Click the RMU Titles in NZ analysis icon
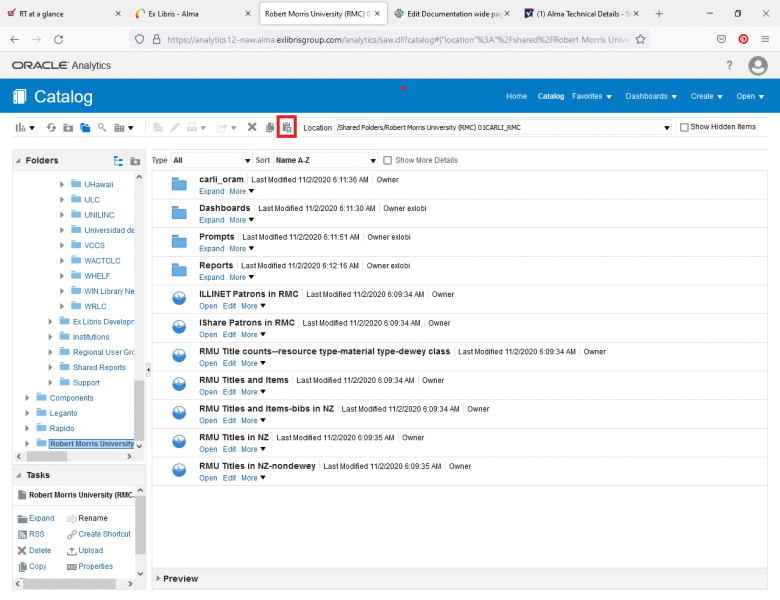Image resolution: width=780 pixels, height=600 pixels. point(179,441)
